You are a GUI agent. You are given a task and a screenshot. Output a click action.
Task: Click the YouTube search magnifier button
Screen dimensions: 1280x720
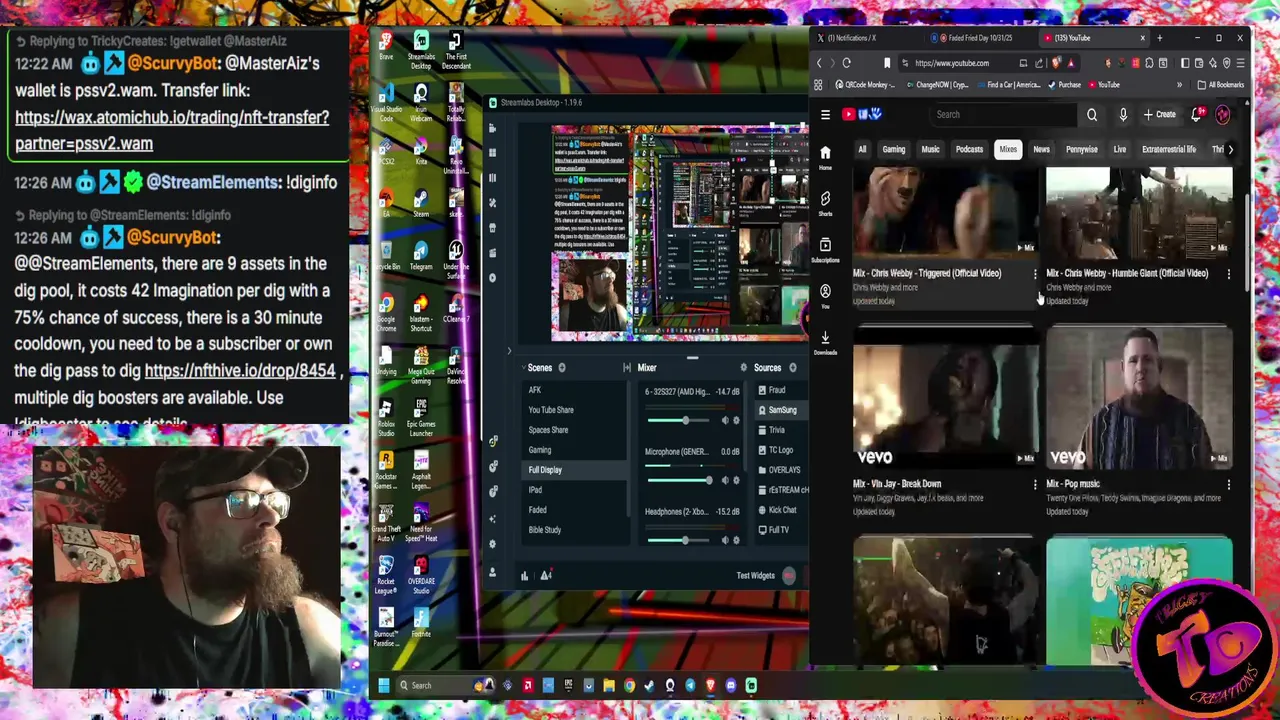pyautogui.click(x=1092, y=115)
